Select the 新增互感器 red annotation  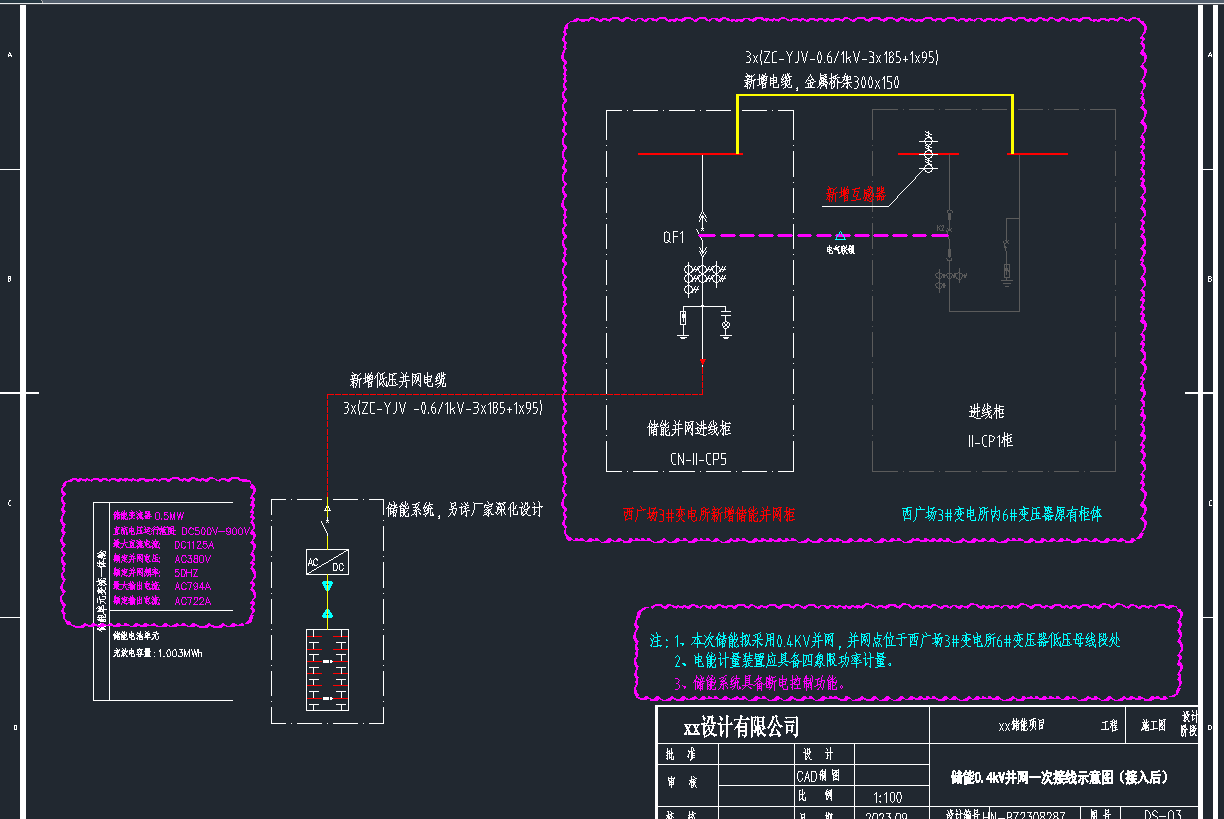pyautogui.click(x=855, y=194)
